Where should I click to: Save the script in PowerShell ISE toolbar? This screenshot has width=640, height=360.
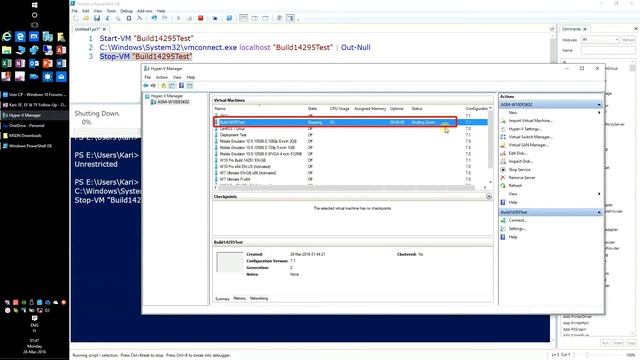[97, 18]
